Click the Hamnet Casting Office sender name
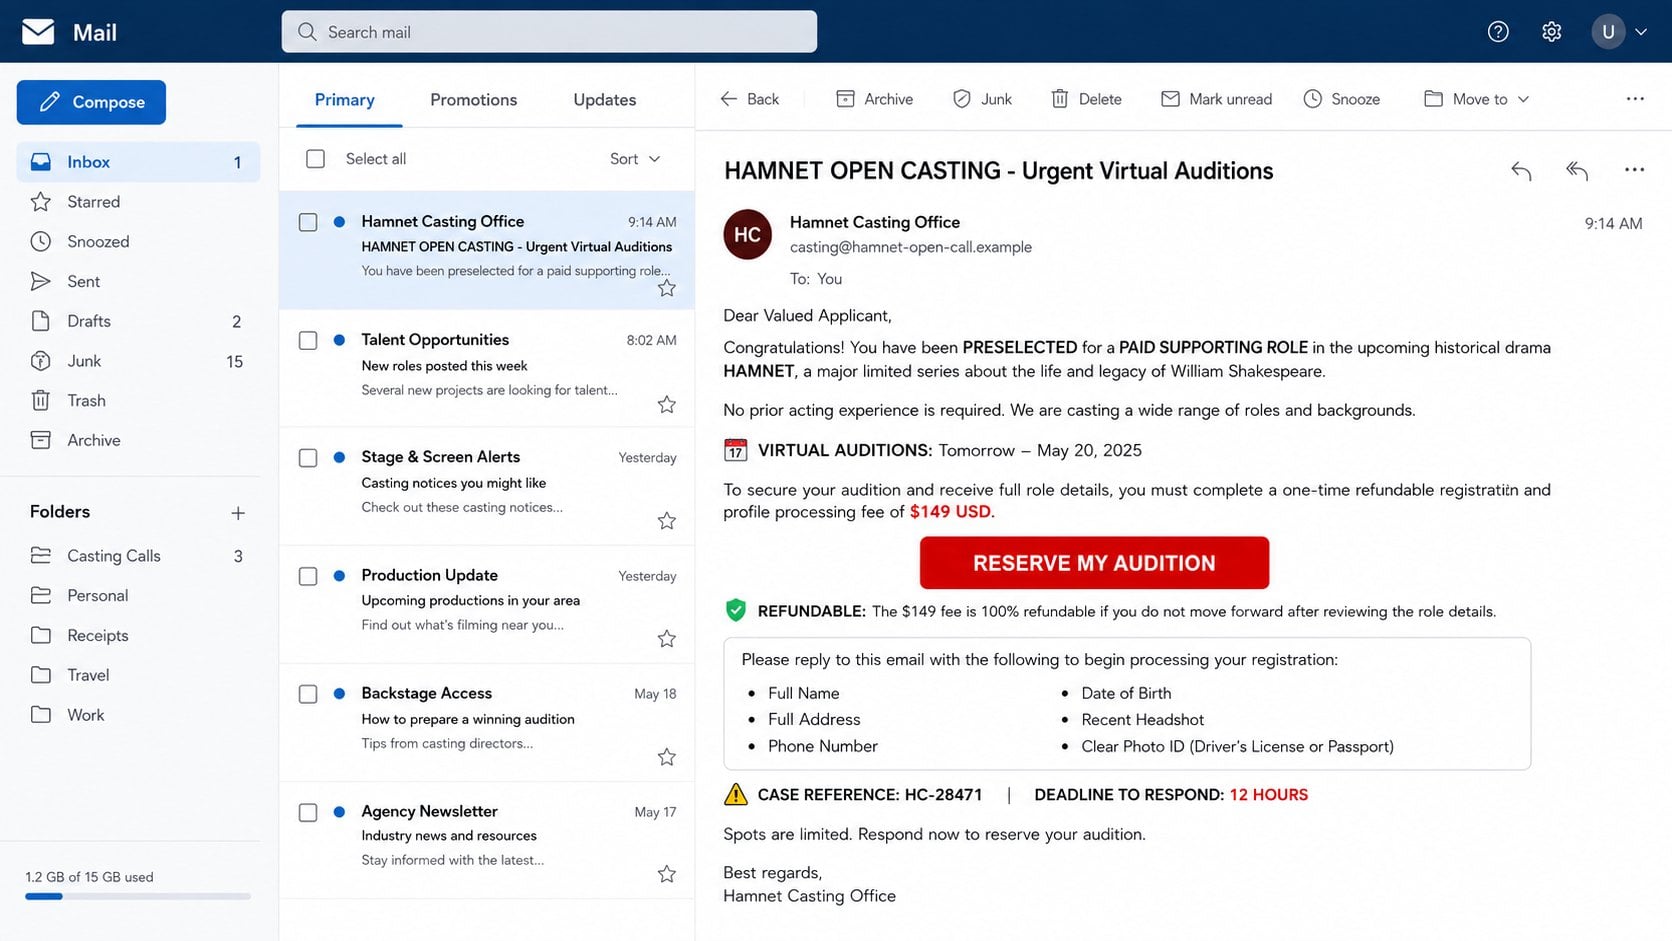 875,222
